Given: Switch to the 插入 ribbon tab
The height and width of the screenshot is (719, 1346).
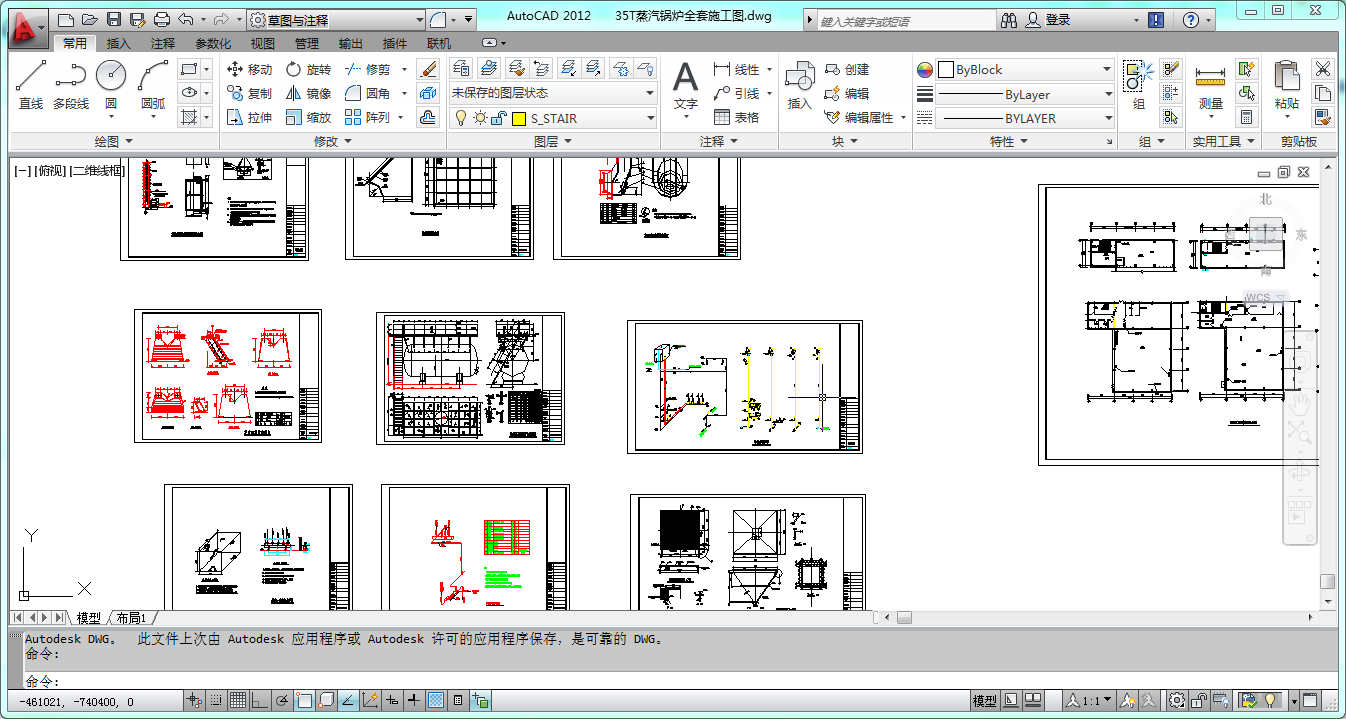Looking at the screenshot, I should coord(119,44).
